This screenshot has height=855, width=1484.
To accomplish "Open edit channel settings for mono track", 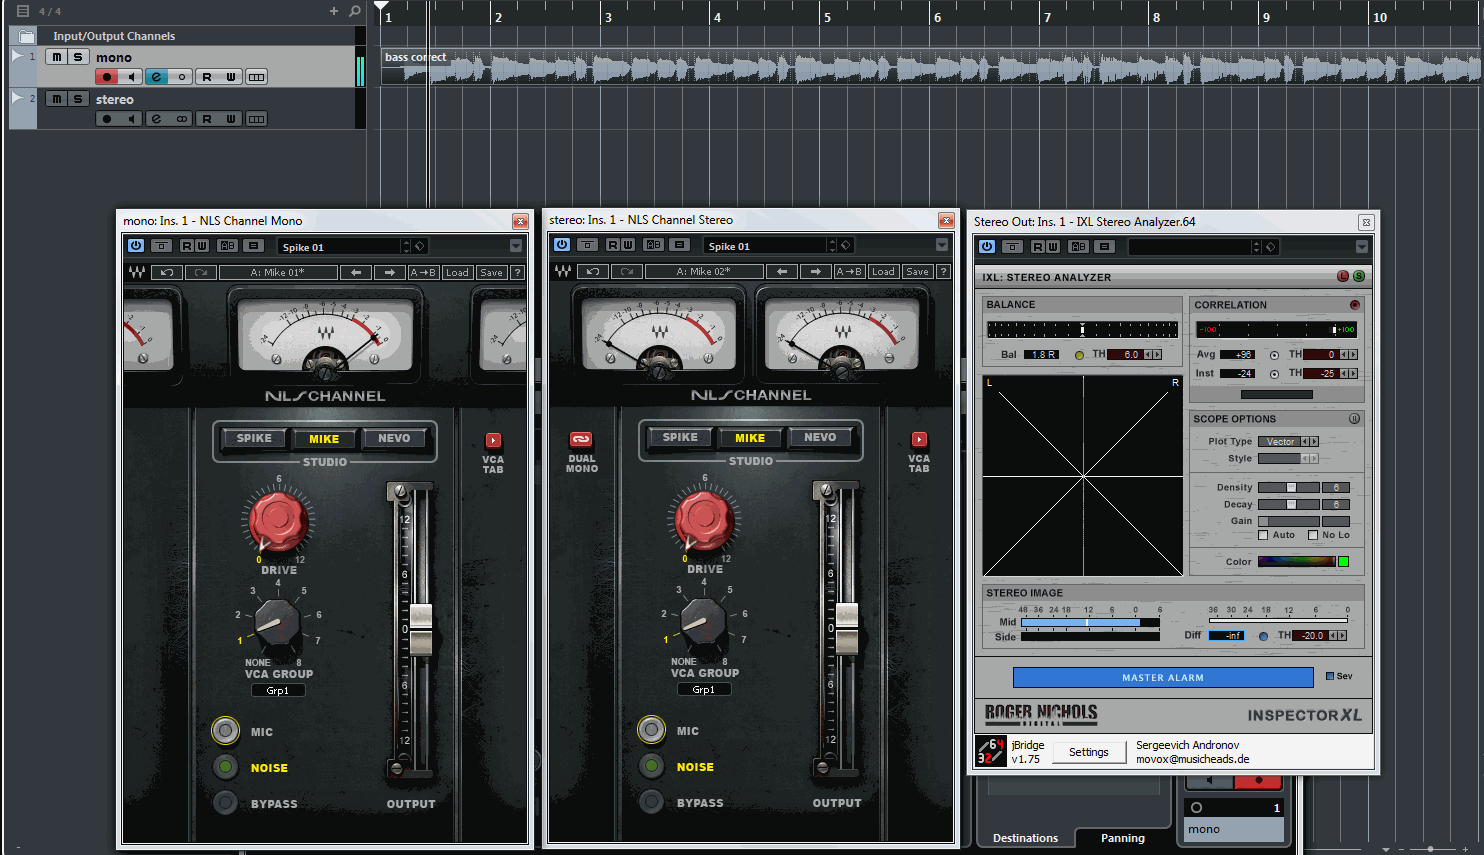I will pos(156,77).
